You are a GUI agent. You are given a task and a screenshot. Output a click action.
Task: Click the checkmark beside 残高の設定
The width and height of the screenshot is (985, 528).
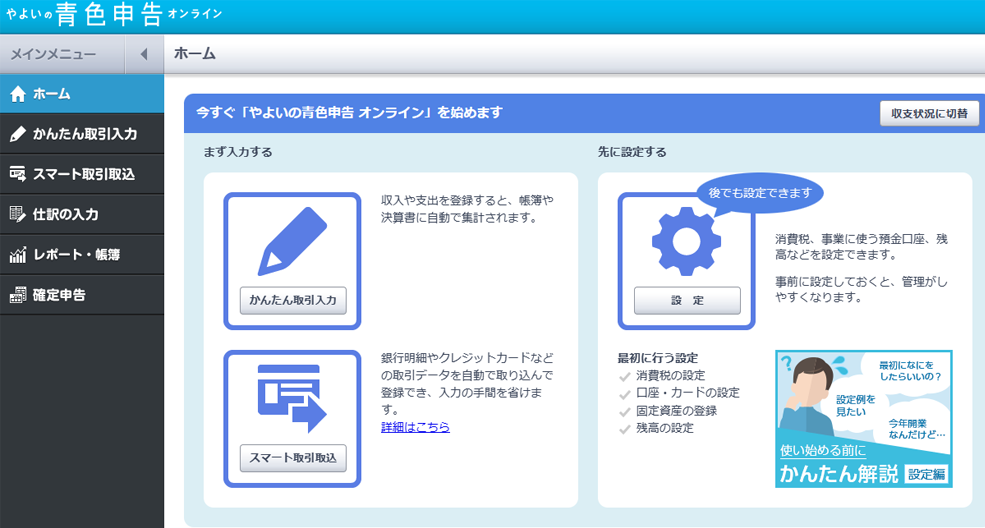[624, 429]
